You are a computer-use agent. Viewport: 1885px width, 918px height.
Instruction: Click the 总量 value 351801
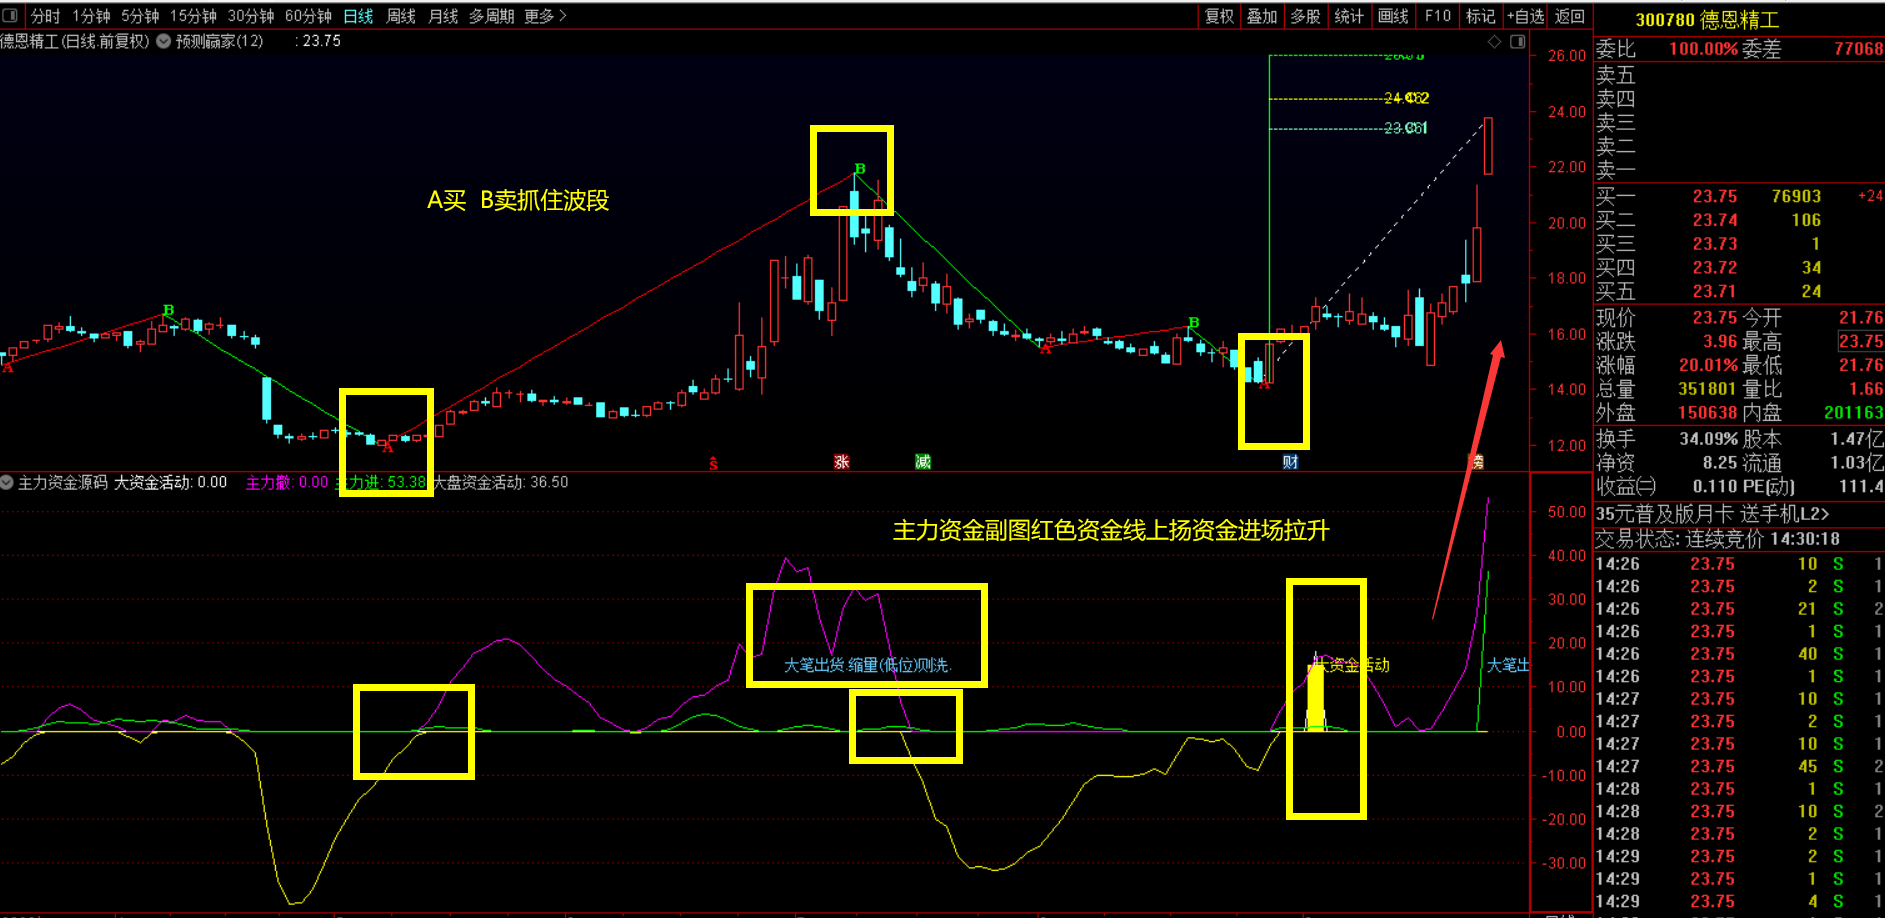tap(1708, 389)
